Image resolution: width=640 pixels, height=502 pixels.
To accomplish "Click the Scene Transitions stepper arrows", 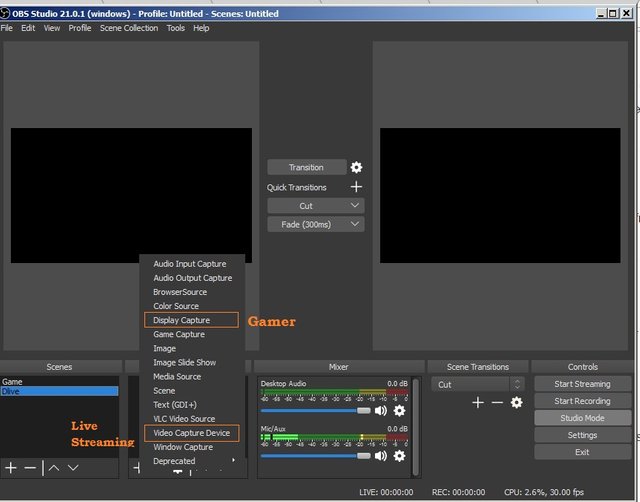I will coord(517,384).
